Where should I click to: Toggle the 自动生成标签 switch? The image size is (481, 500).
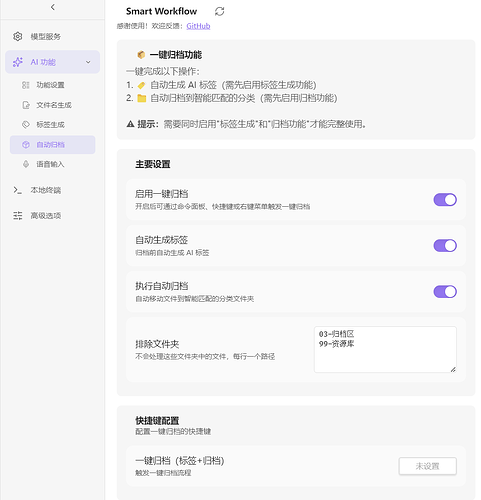point(445,246)
